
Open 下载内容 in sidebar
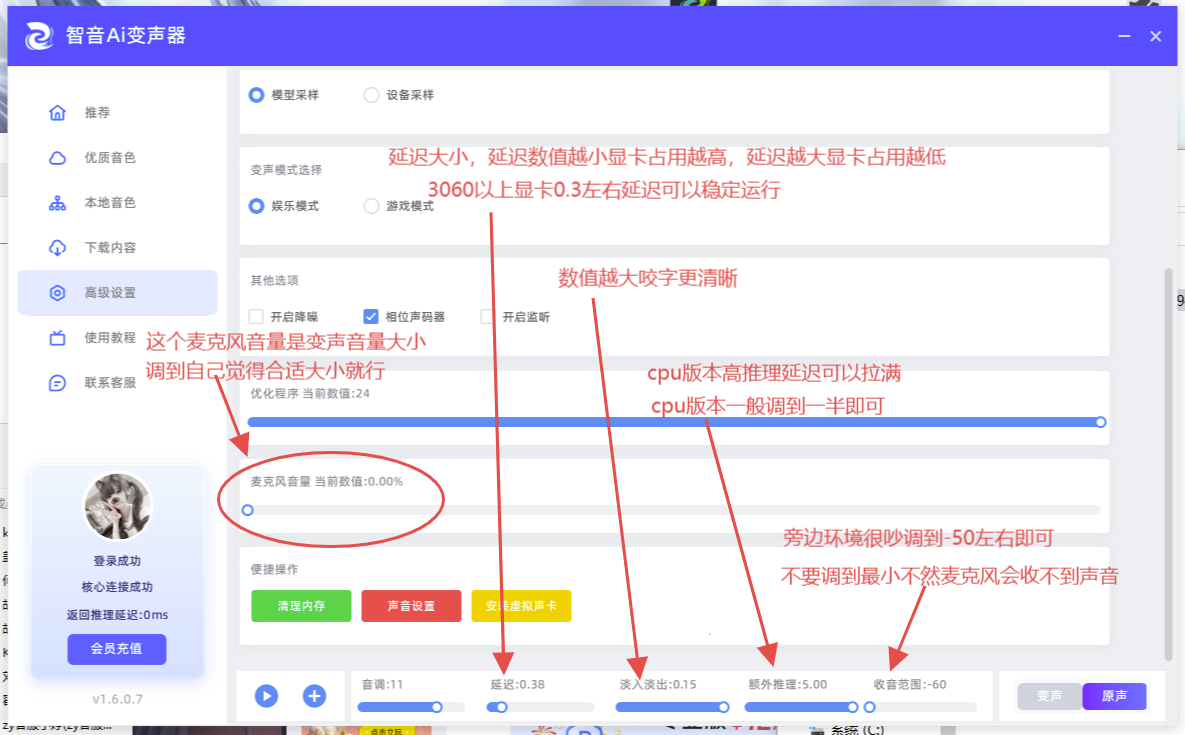(117, 248)
